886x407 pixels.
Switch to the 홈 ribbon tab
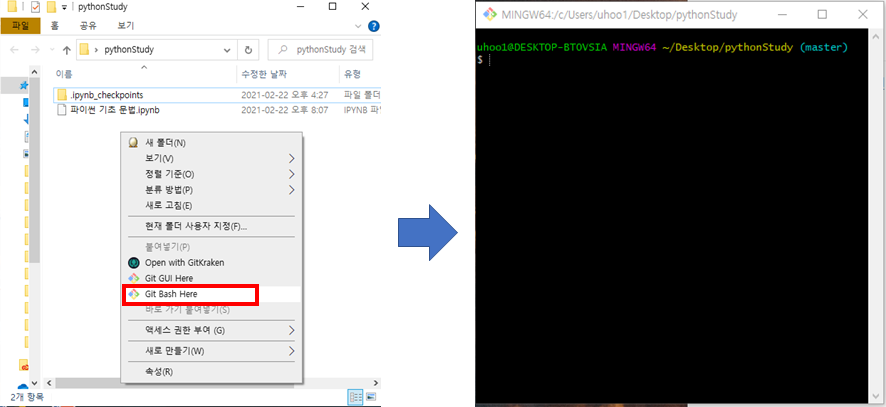(x=55, y=25)
